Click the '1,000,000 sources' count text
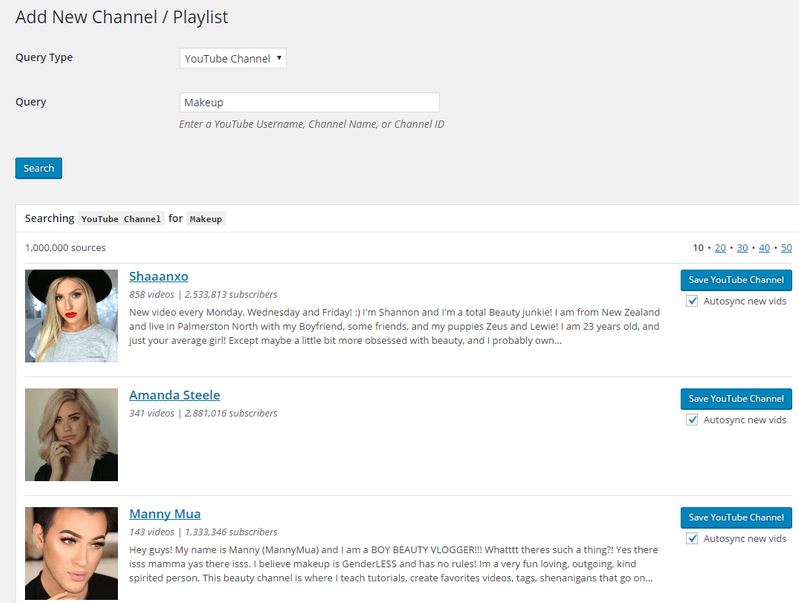 (65, 248)
